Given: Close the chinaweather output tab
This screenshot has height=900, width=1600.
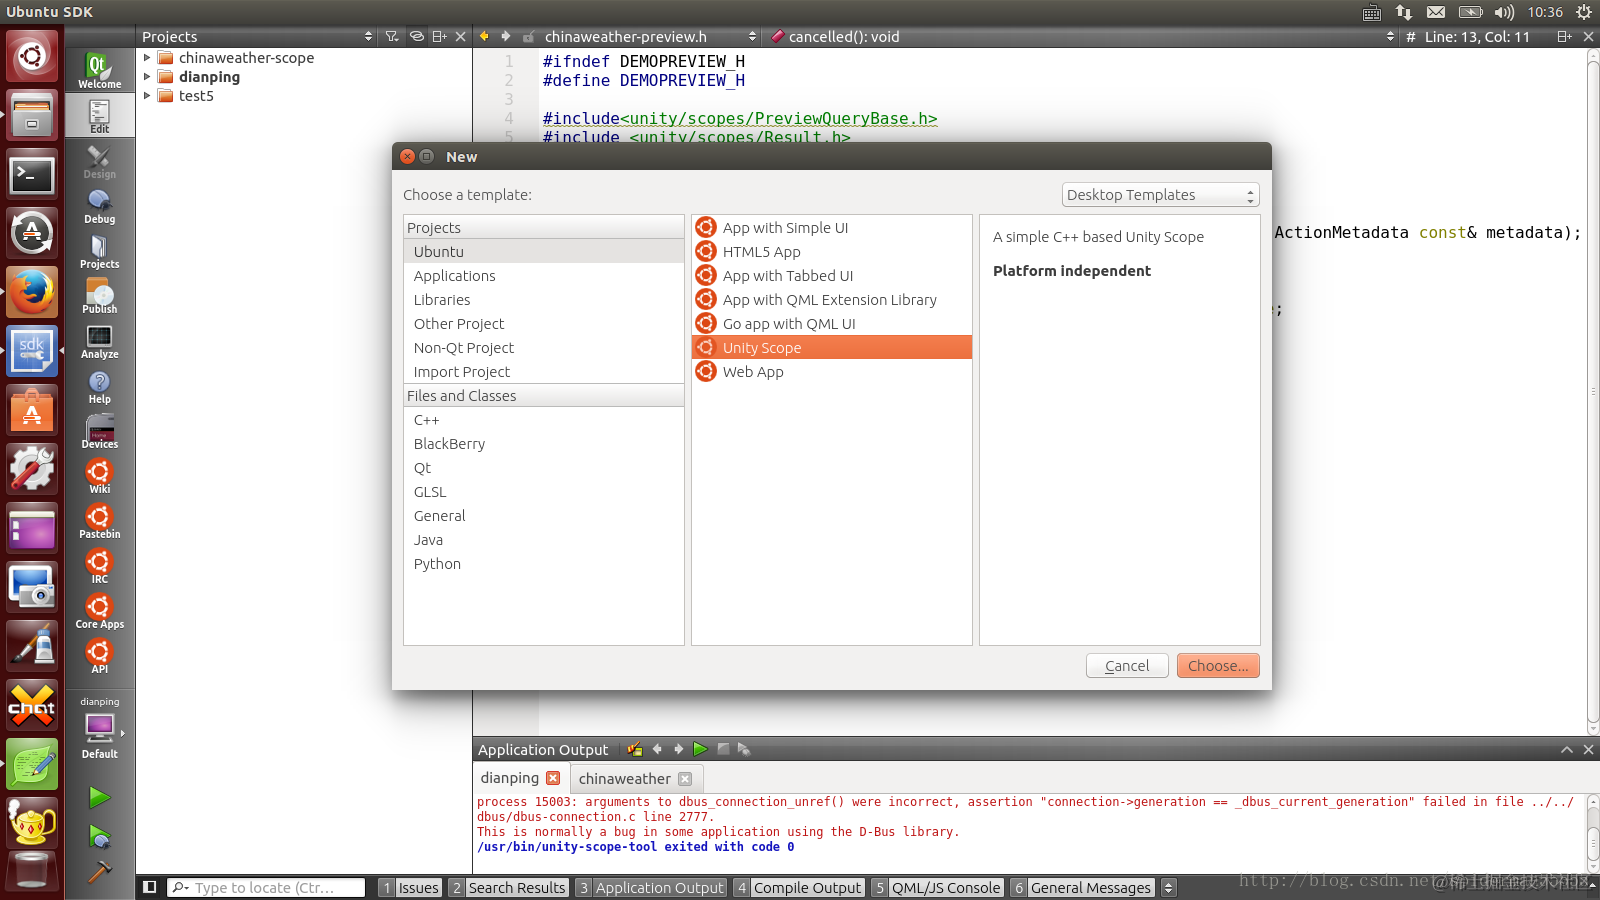Looking at the screenshot, I should pos(685,779).
